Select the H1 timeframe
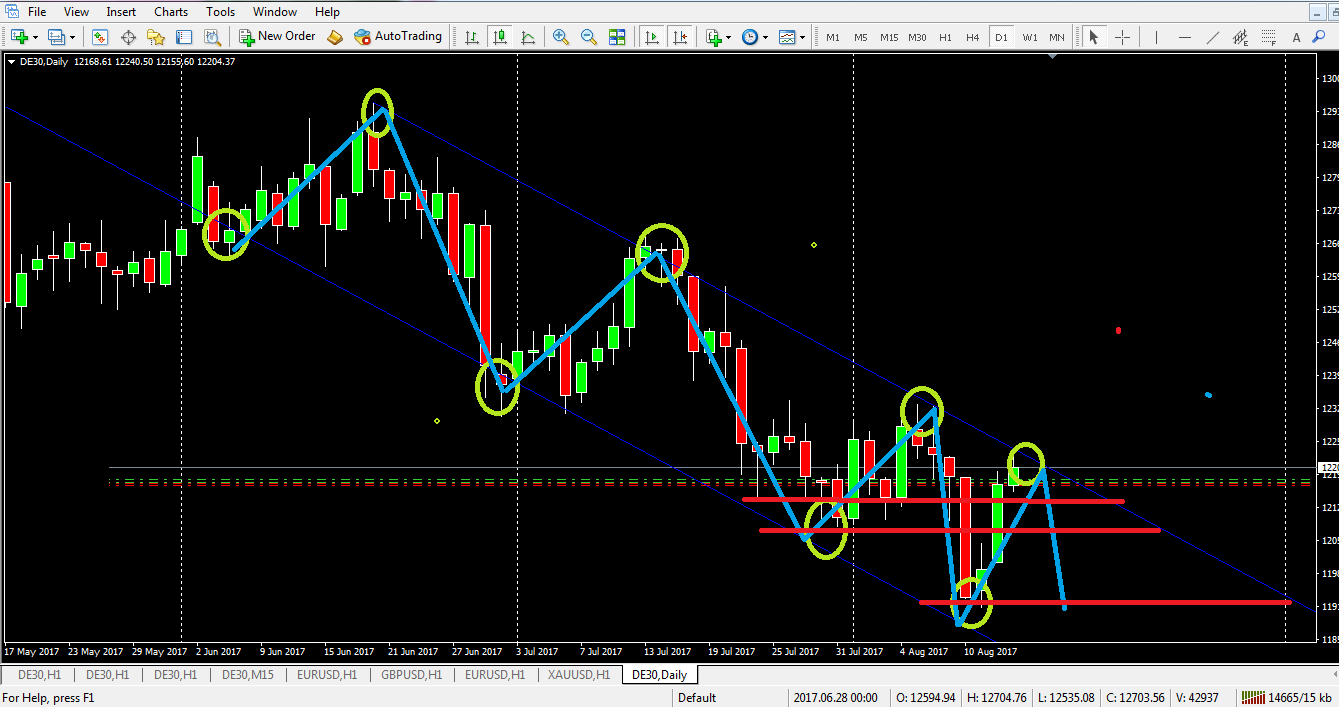Viewport: 1339px width, 707px height. pyautogui.click(x=945, y=37)
